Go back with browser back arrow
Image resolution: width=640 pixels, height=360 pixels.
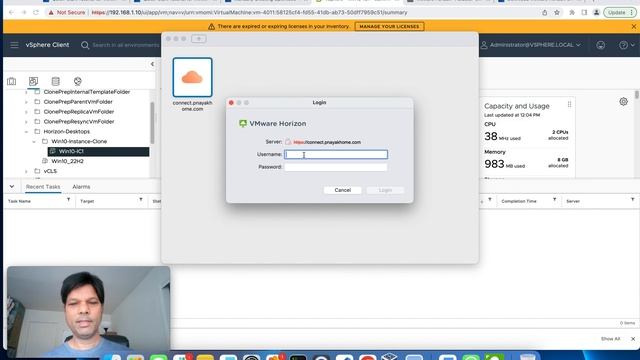[x=11, y=13]
